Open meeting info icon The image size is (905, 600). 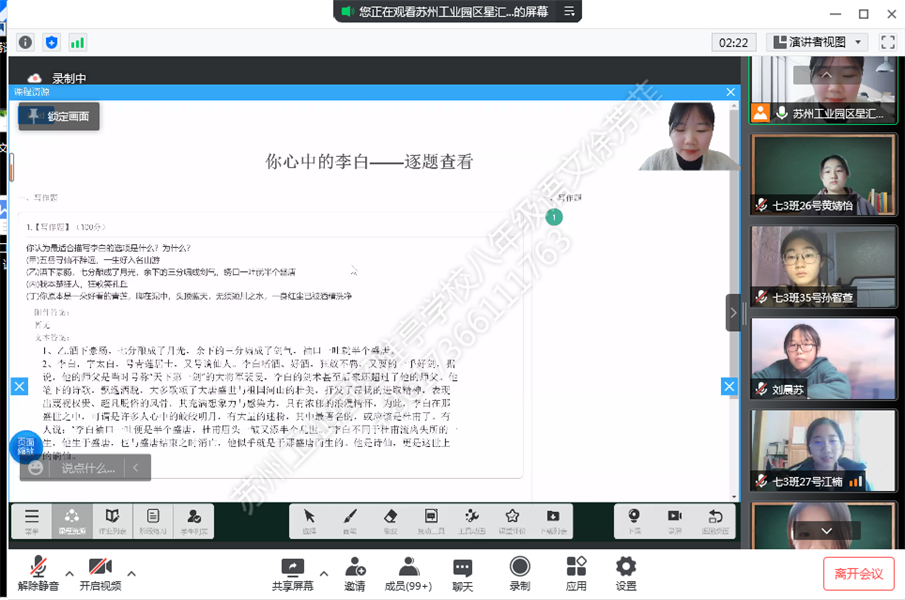(25, 42)
